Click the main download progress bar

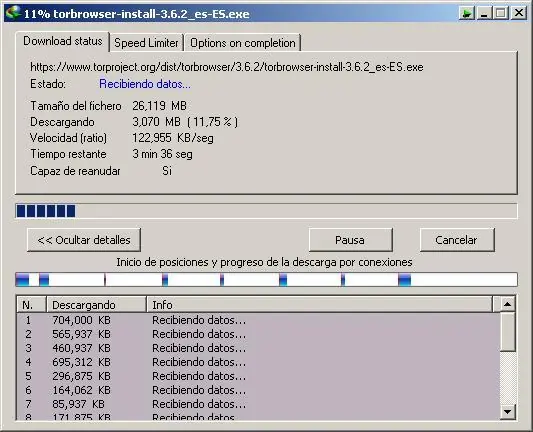266,211
